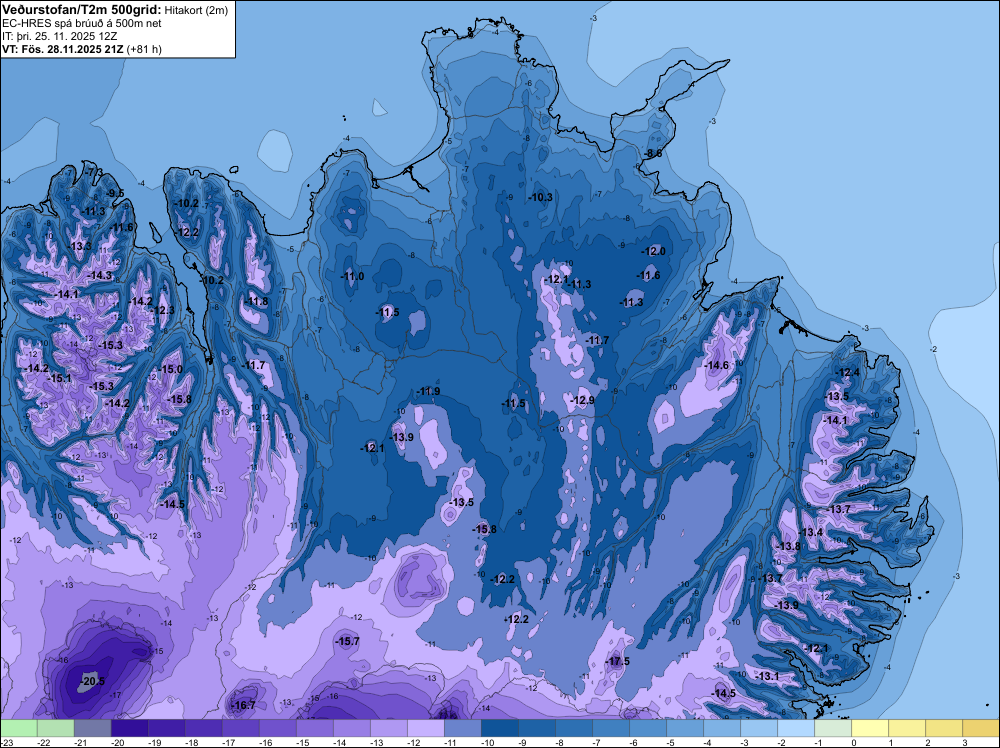Click the -15.0 temperature label
1000x748 pixels.
point(171,369)
